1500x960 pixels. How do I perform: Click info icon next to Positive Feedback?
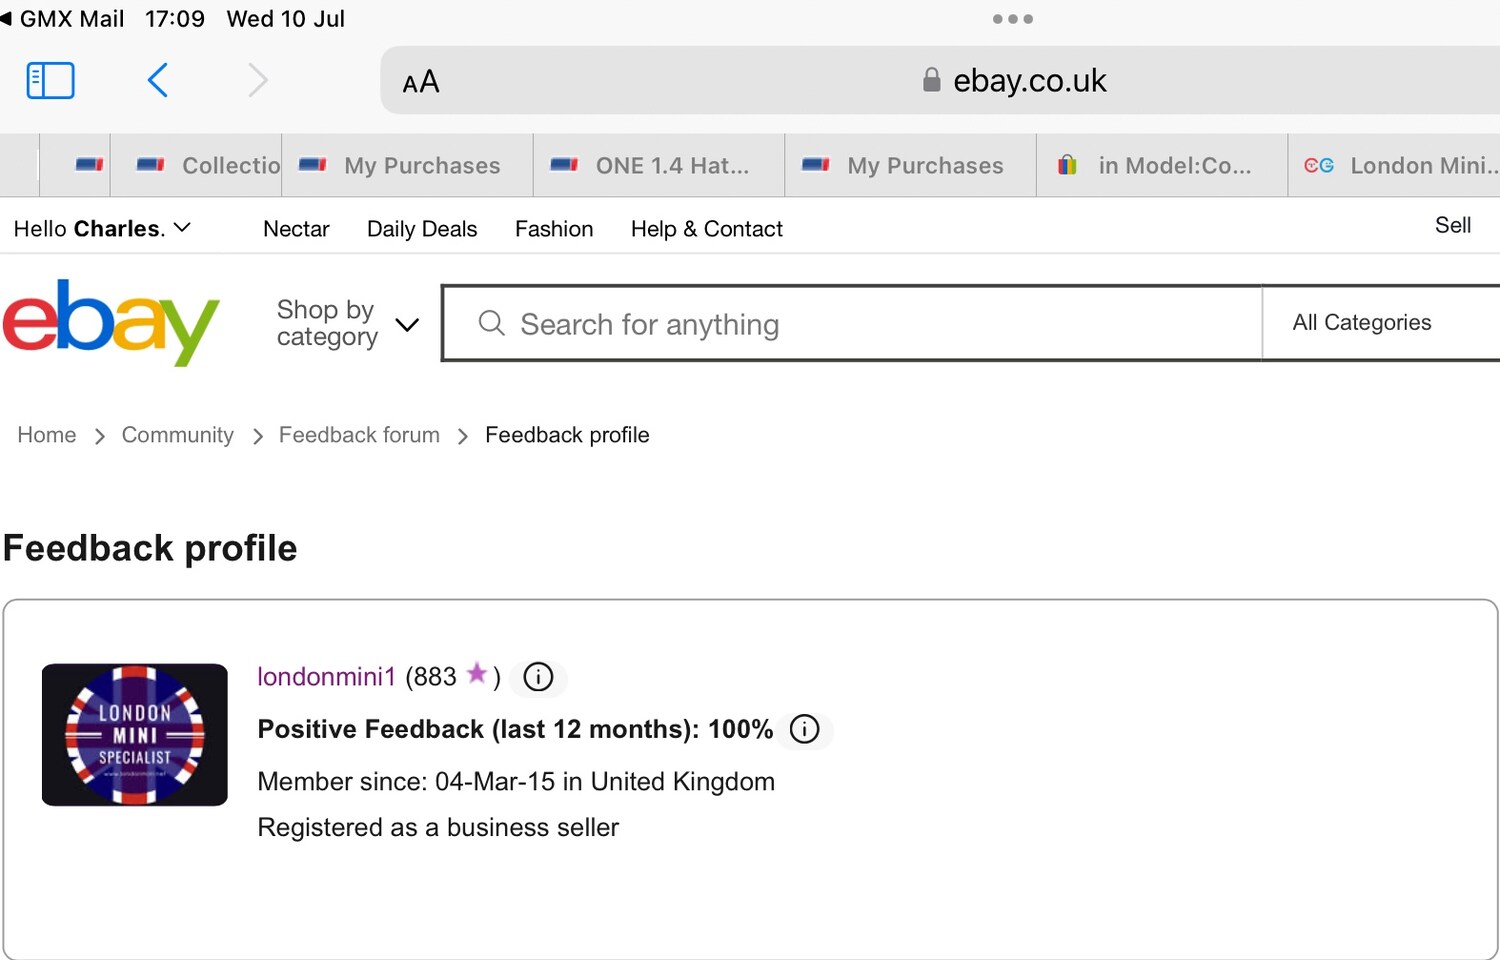tap(804, 729)
